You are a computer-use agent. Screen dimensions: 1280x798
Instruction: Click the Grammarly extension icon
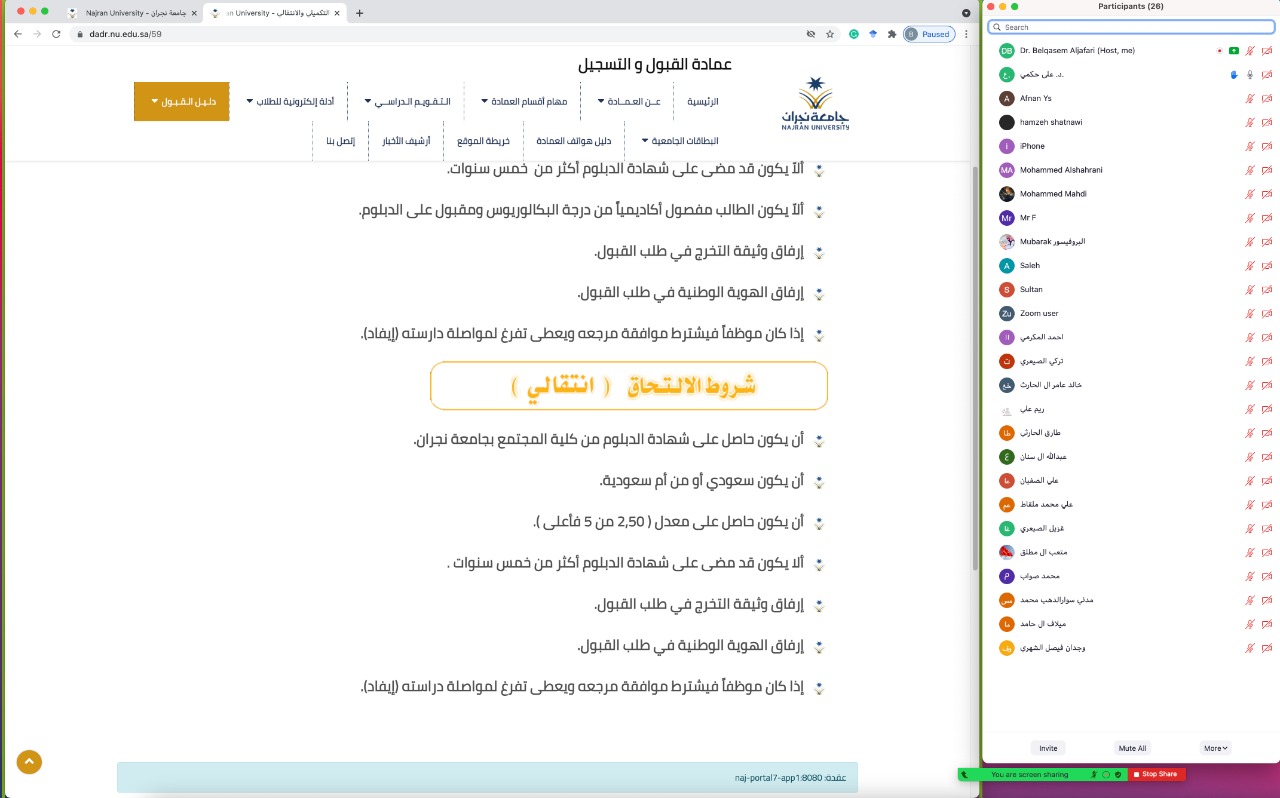coord(854,34)
